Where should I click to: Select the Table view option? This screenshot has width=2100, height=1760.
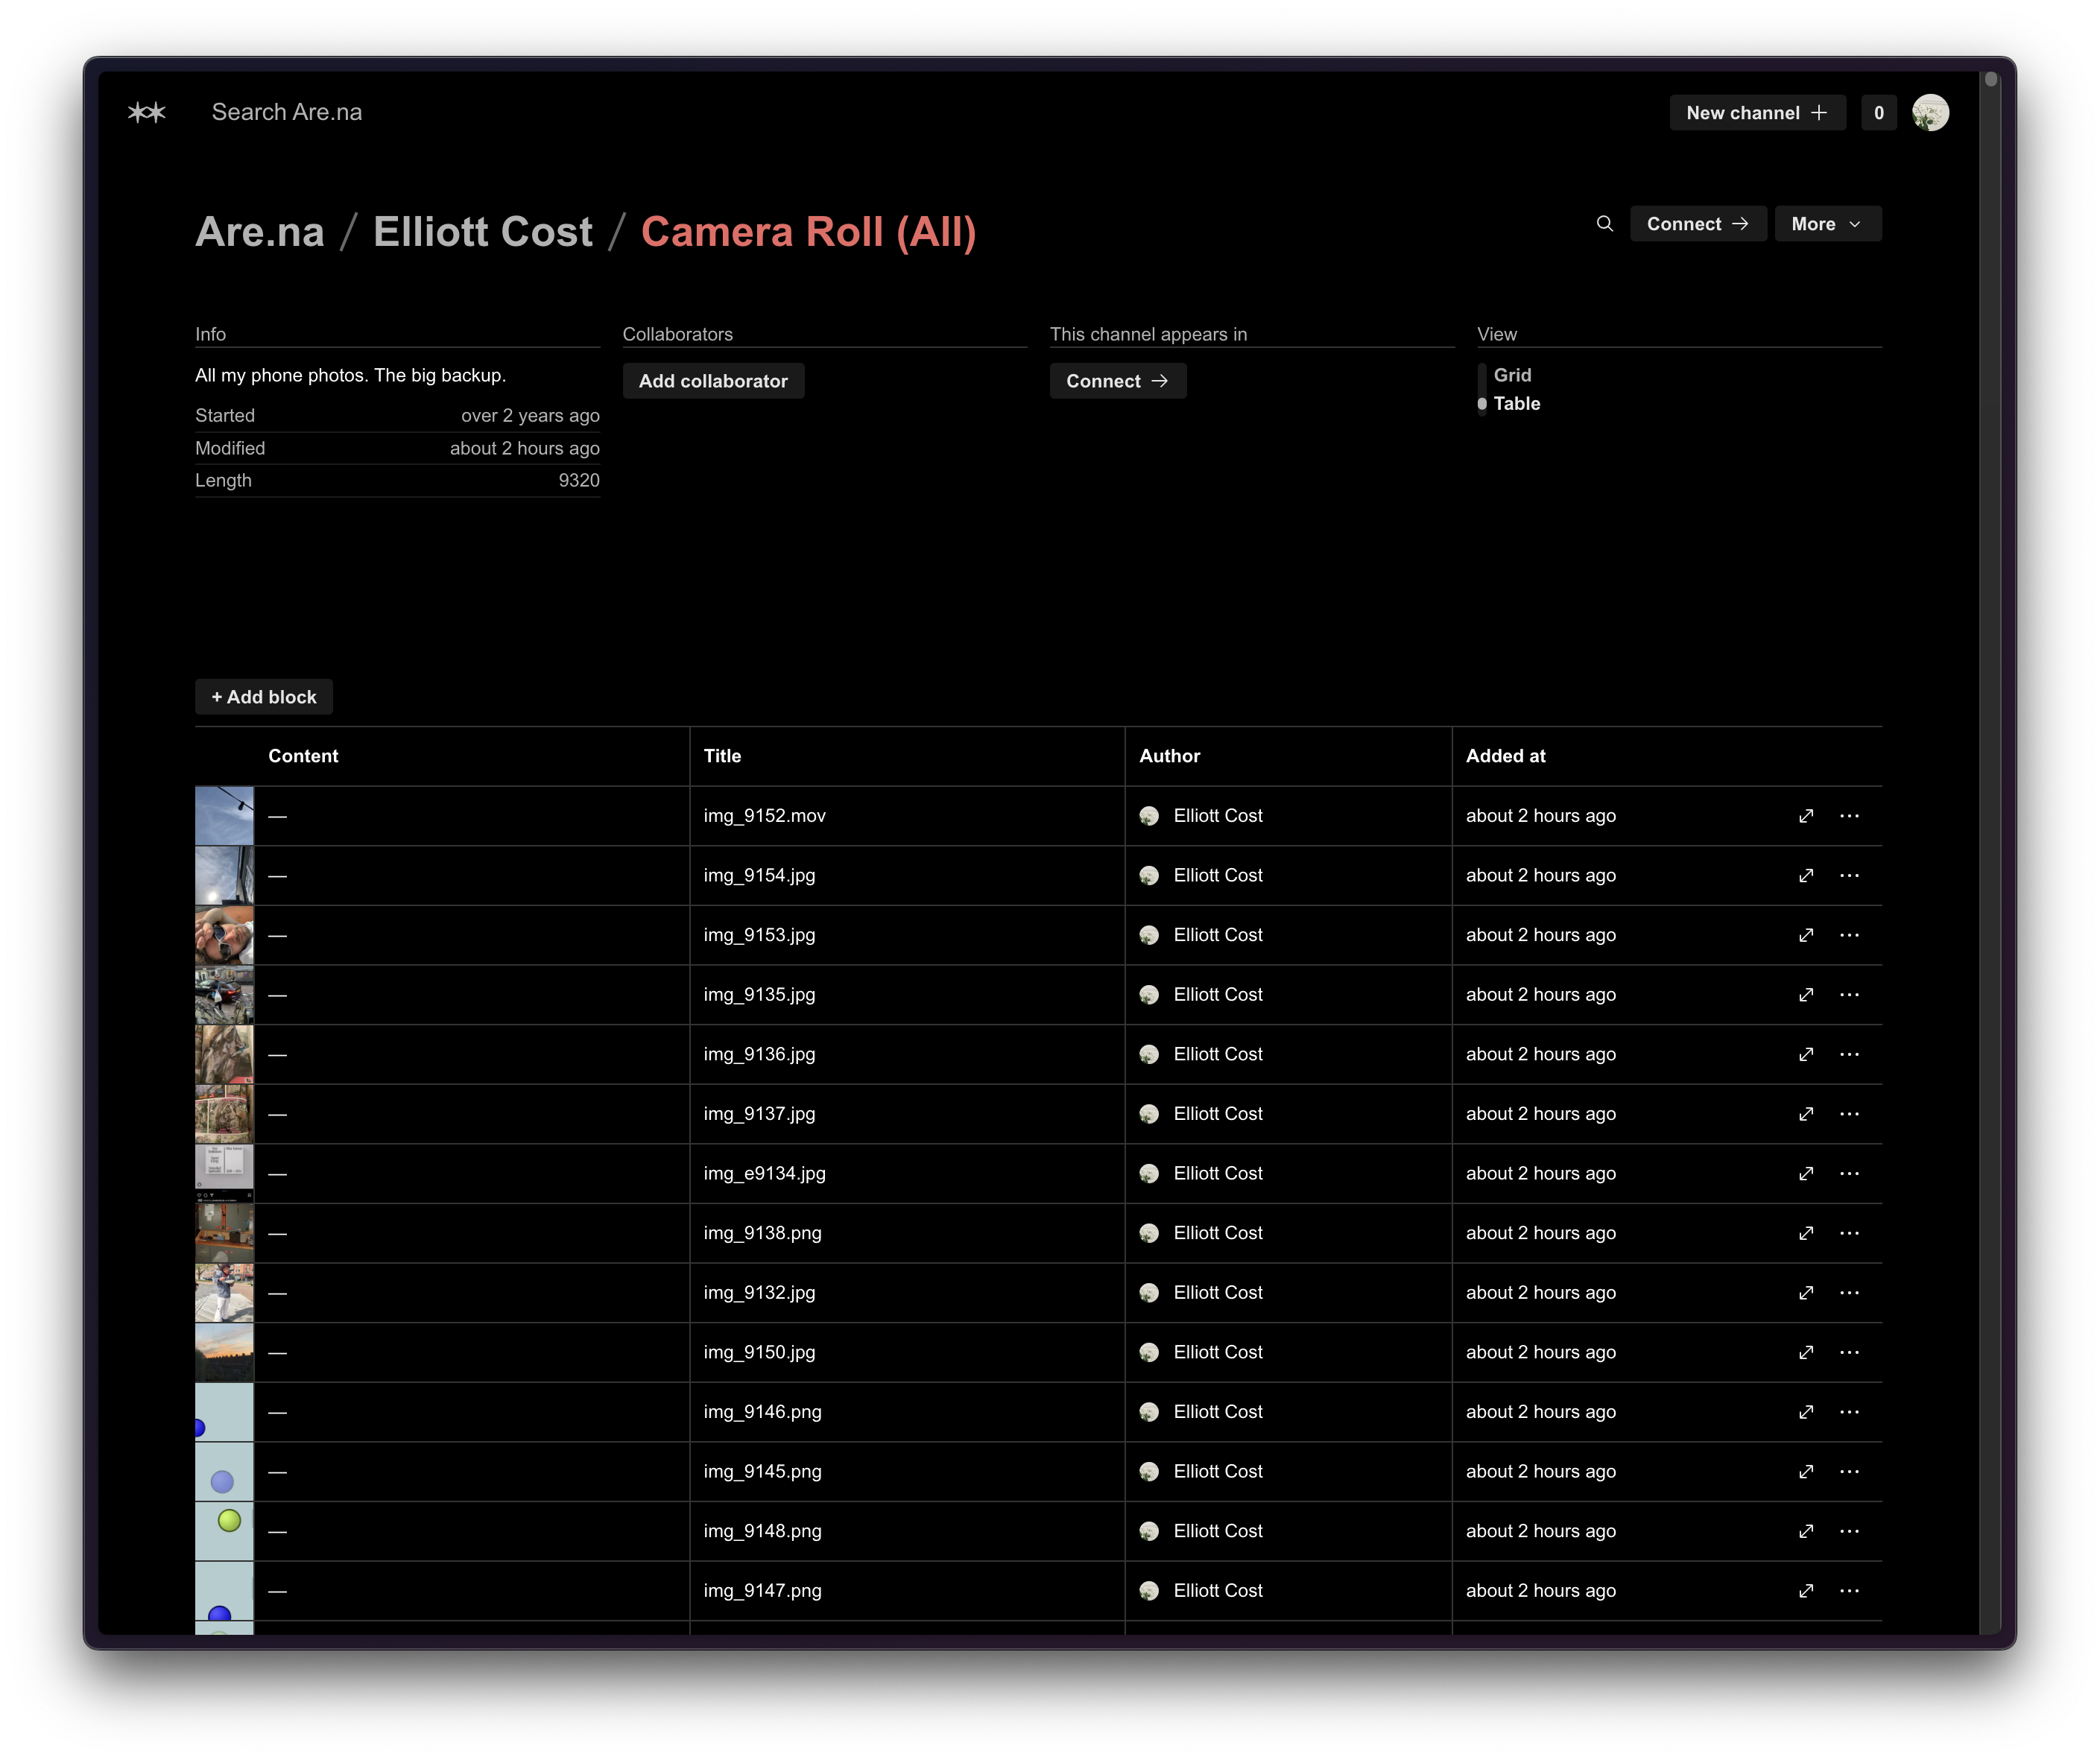[1516, 404]
